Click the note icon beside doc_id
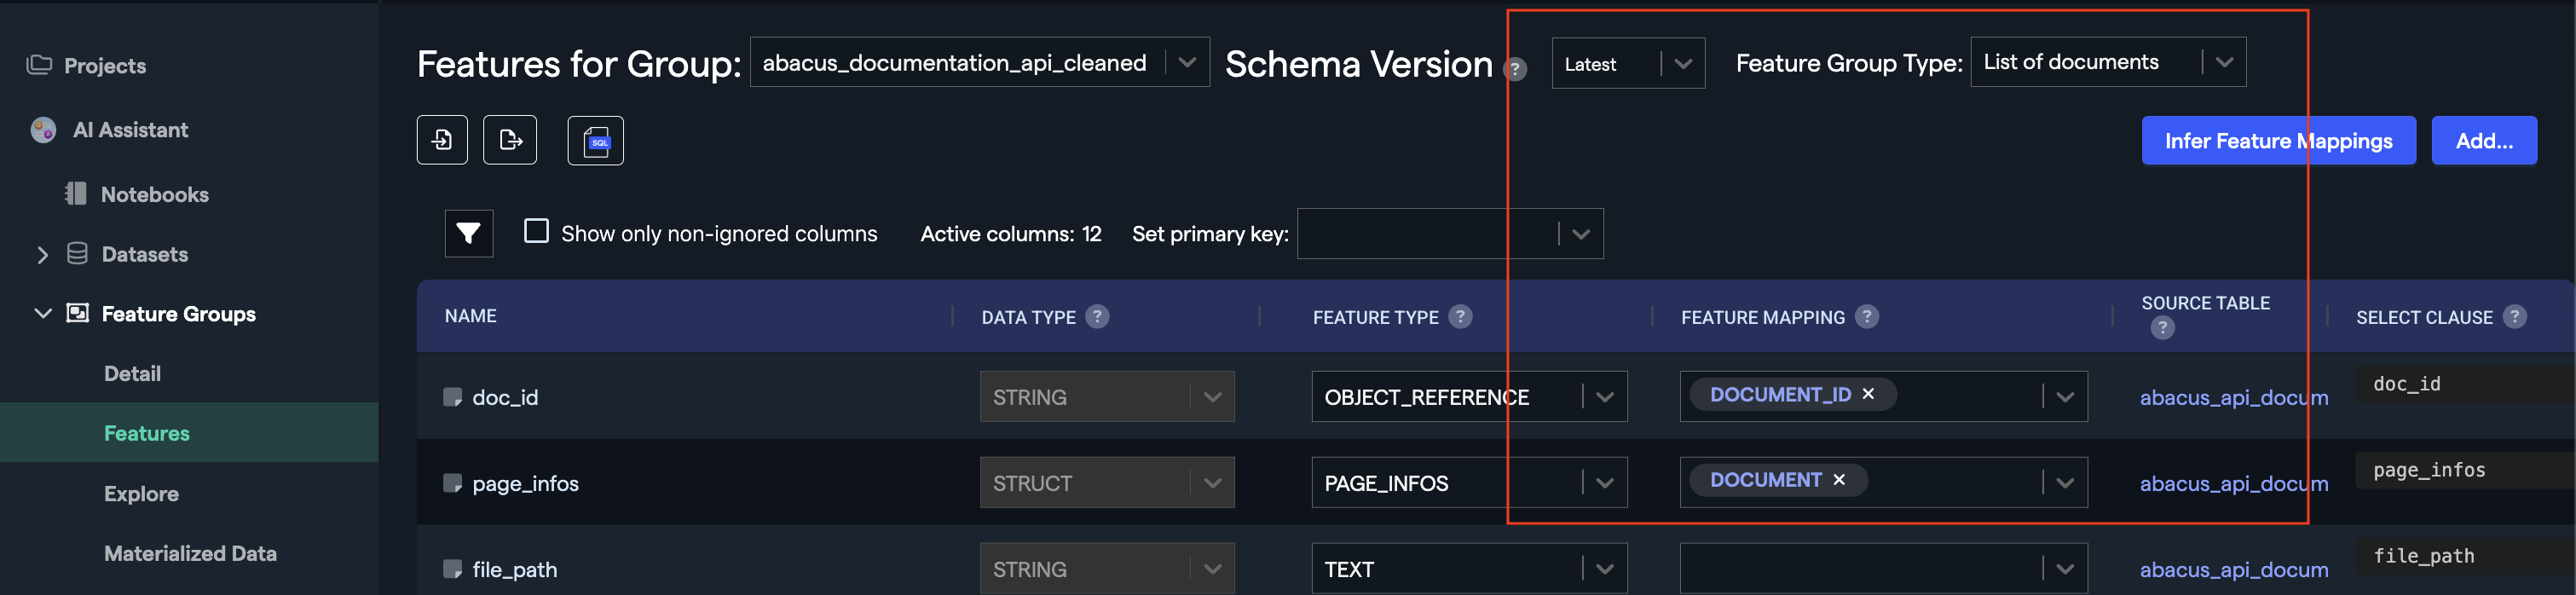Screen dimensions: 2576x595 (452, 398)
